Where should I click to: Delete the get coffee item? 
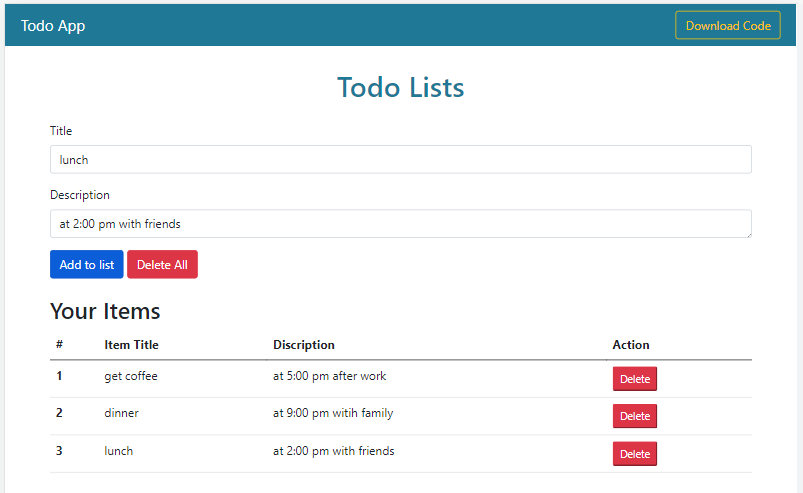[x=635, y=379]
